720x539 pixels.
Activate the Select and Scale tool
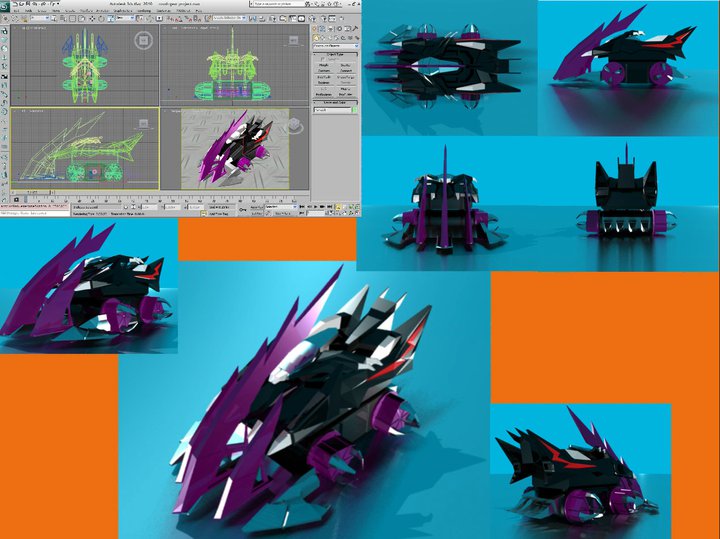(x=111, y=18)
